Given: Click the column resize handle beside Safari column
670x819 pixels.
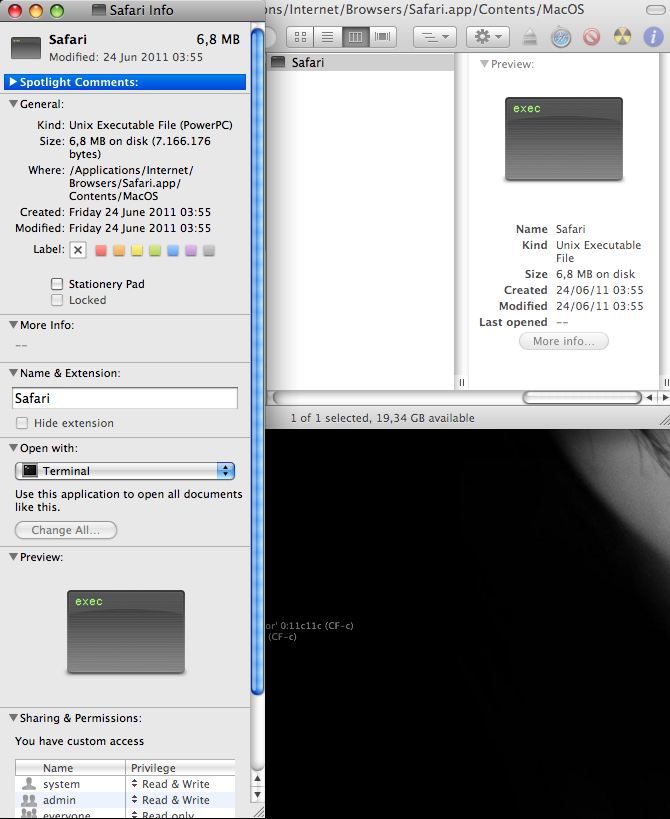Looking at the screenshot, I should 462,382.
